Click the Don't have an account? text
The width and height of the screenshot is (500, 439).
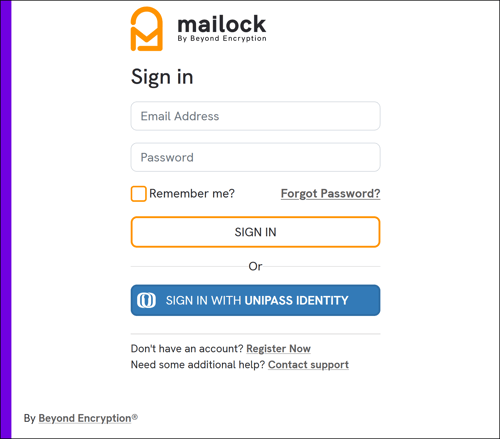187,349
